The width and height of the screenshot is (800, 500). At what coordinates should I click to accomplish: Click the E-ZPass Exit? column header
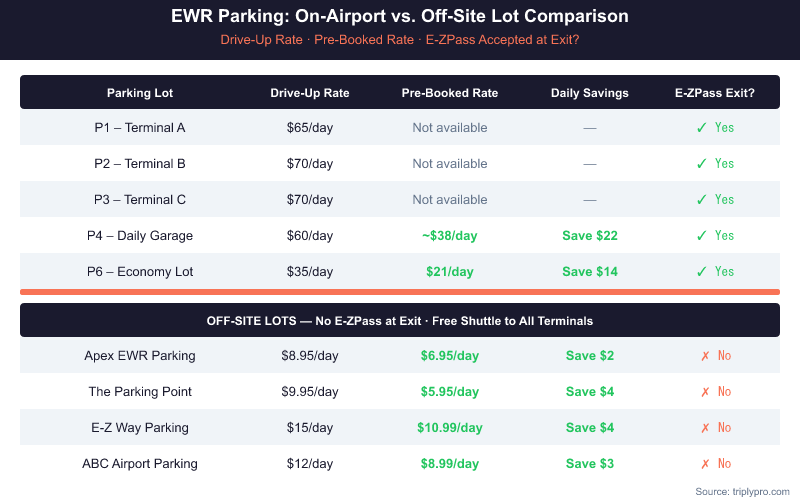[x=715, y=93]
